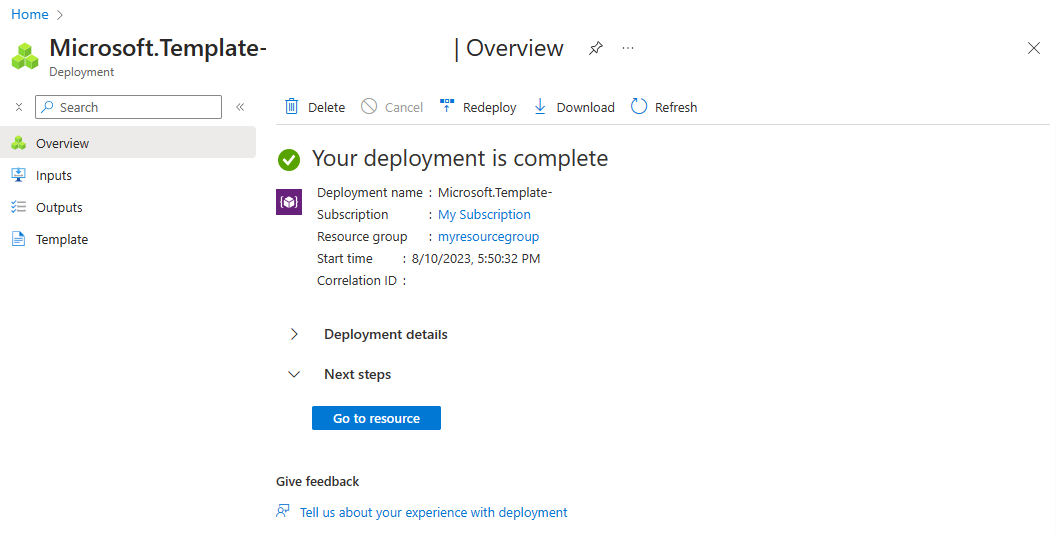
Task: Open the ellipsis more options menu
Action: pos(628,48)
